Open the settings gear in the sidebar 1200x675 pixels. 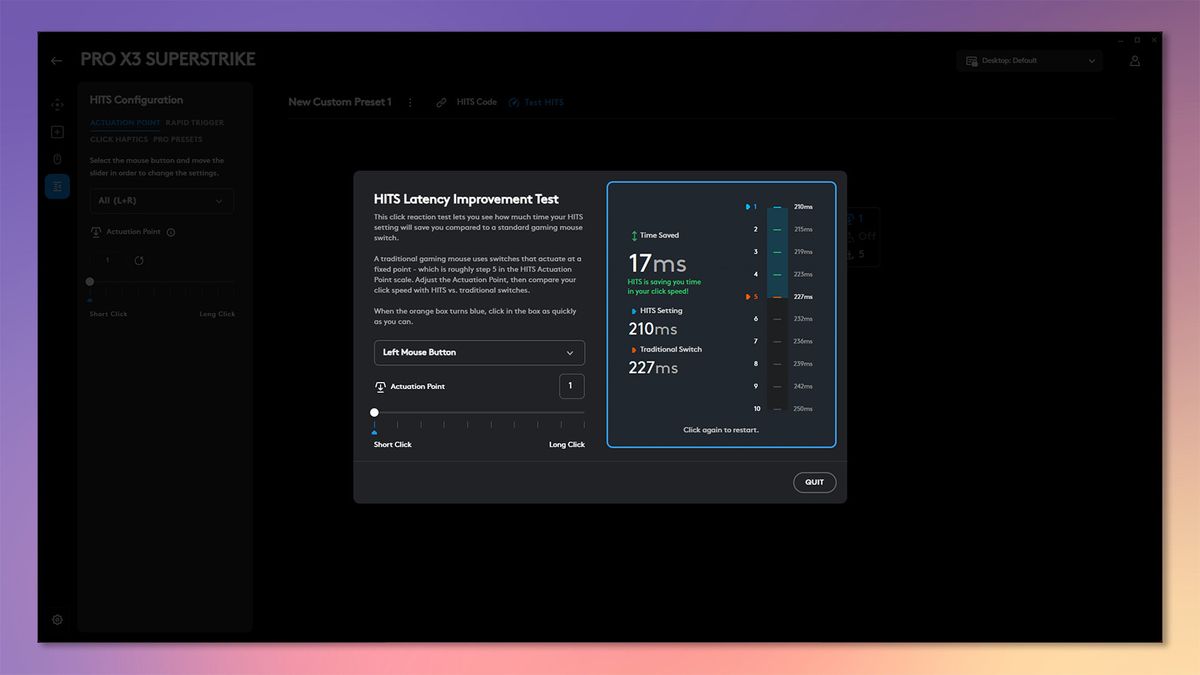57,620
